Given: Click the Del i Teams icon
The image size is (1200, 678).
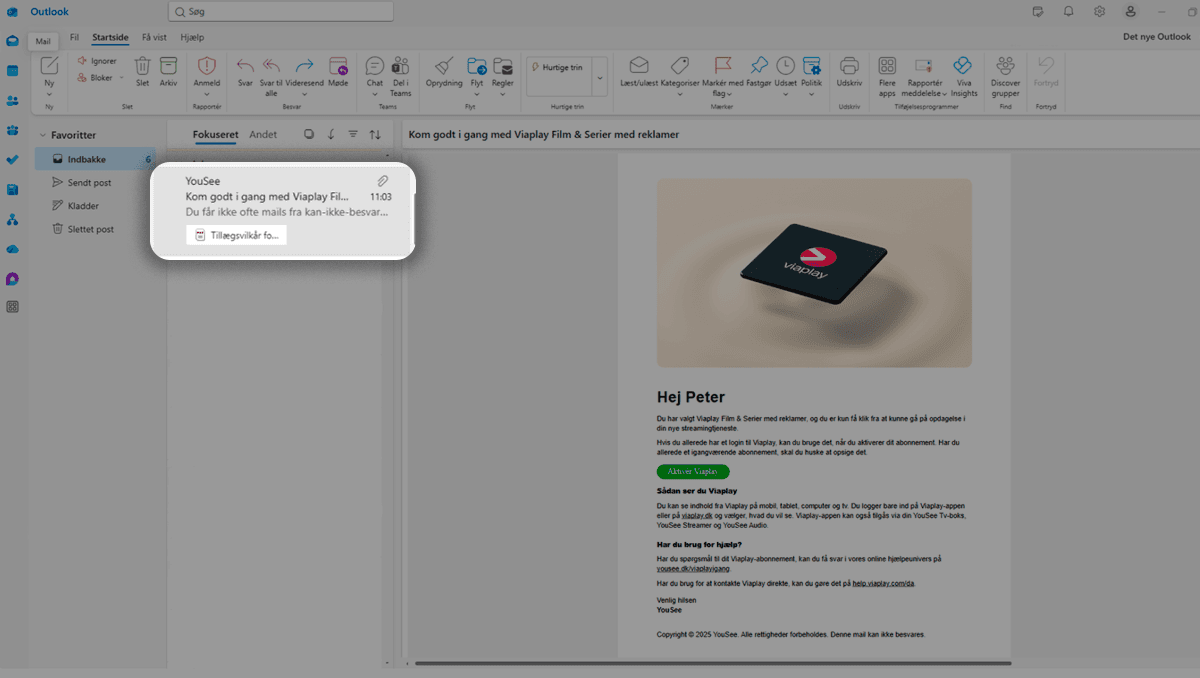Looking at the screenshot, I should 400,66.
